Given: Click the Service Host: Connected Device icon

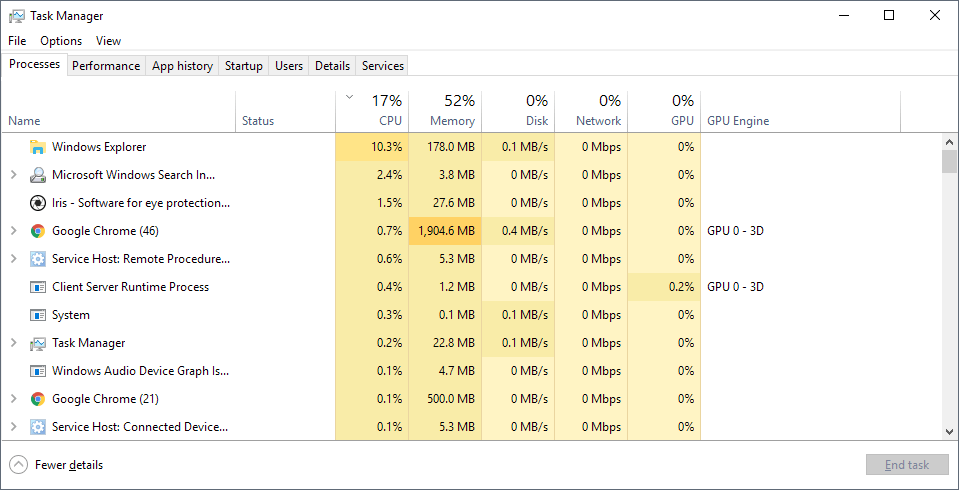Looking at the screenshot, I should 38,427.
